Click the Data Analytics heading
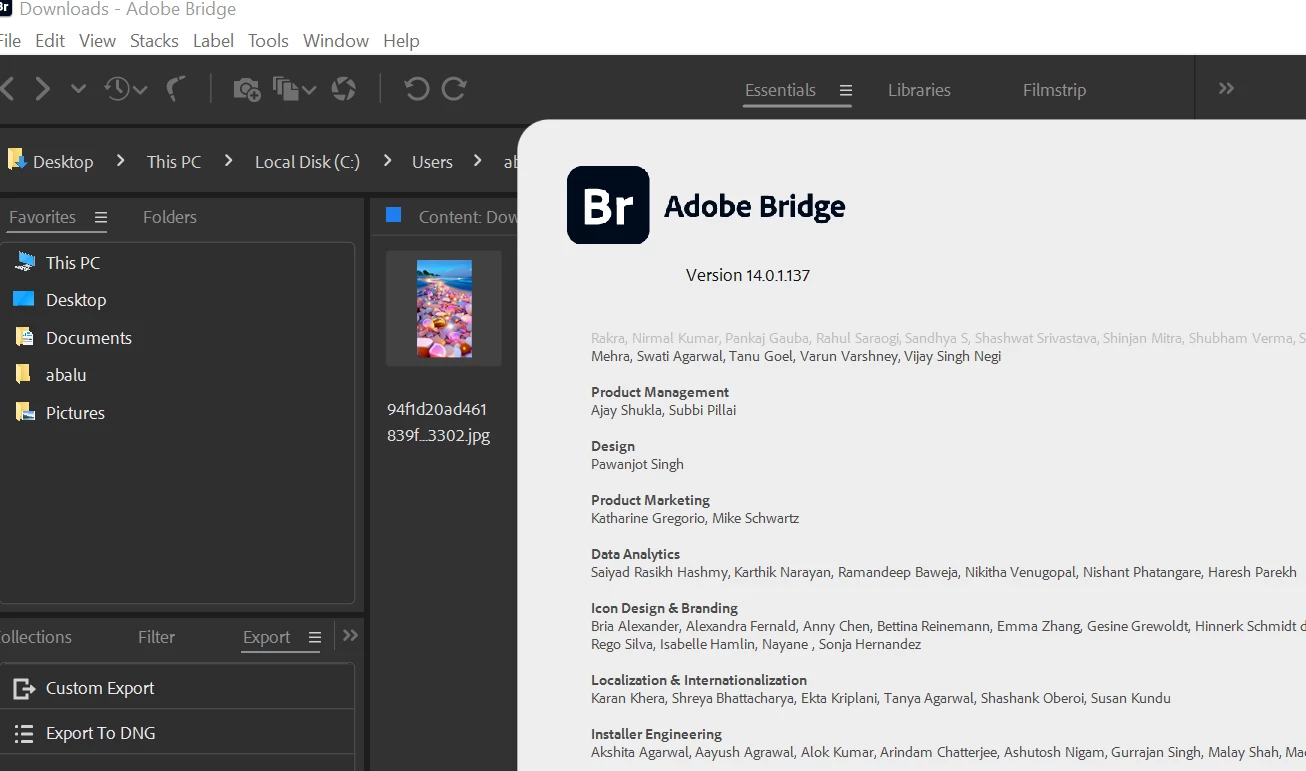Viewport: 1306px width, 771px height. click(x=635, y=554)
